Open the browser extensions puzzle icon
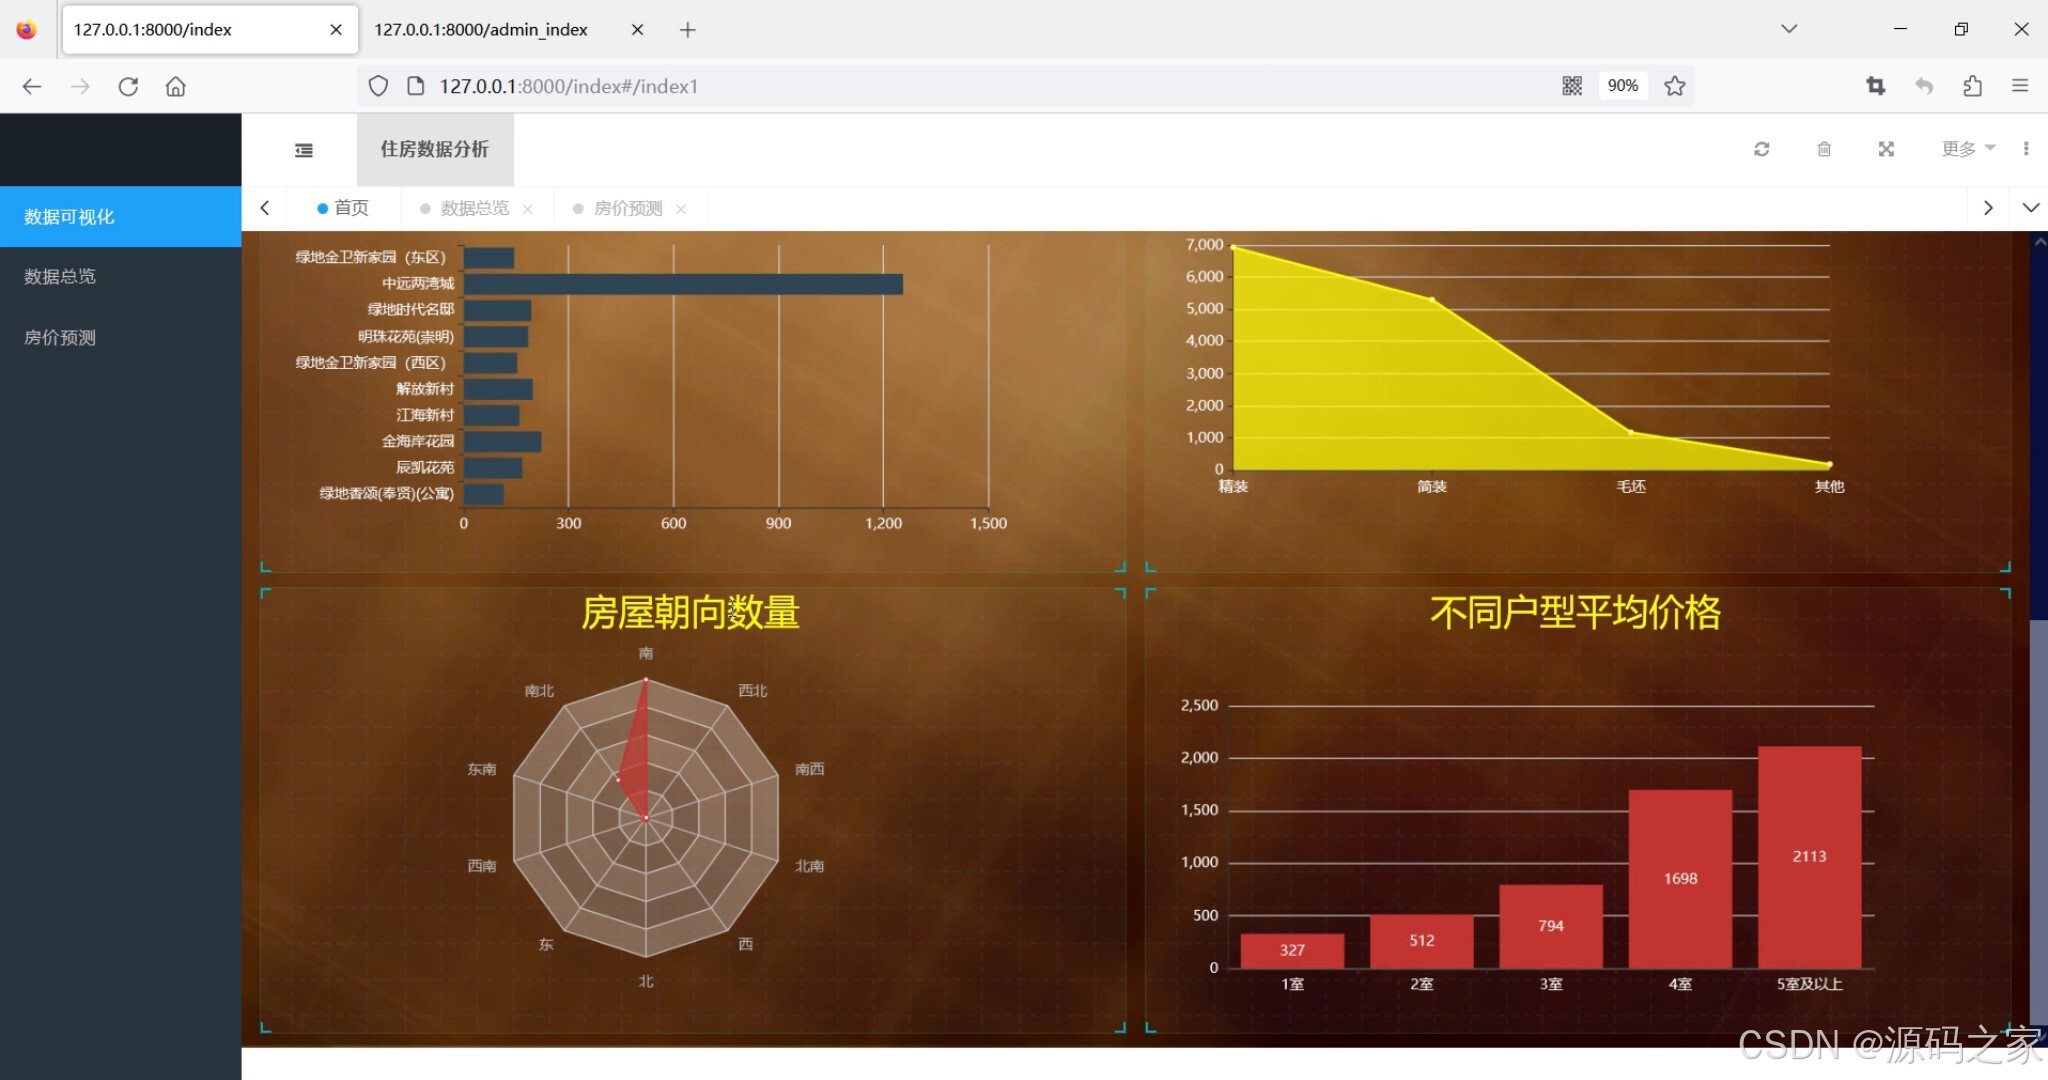This screenshot has height=1080, width=2048. (1972, 86)
